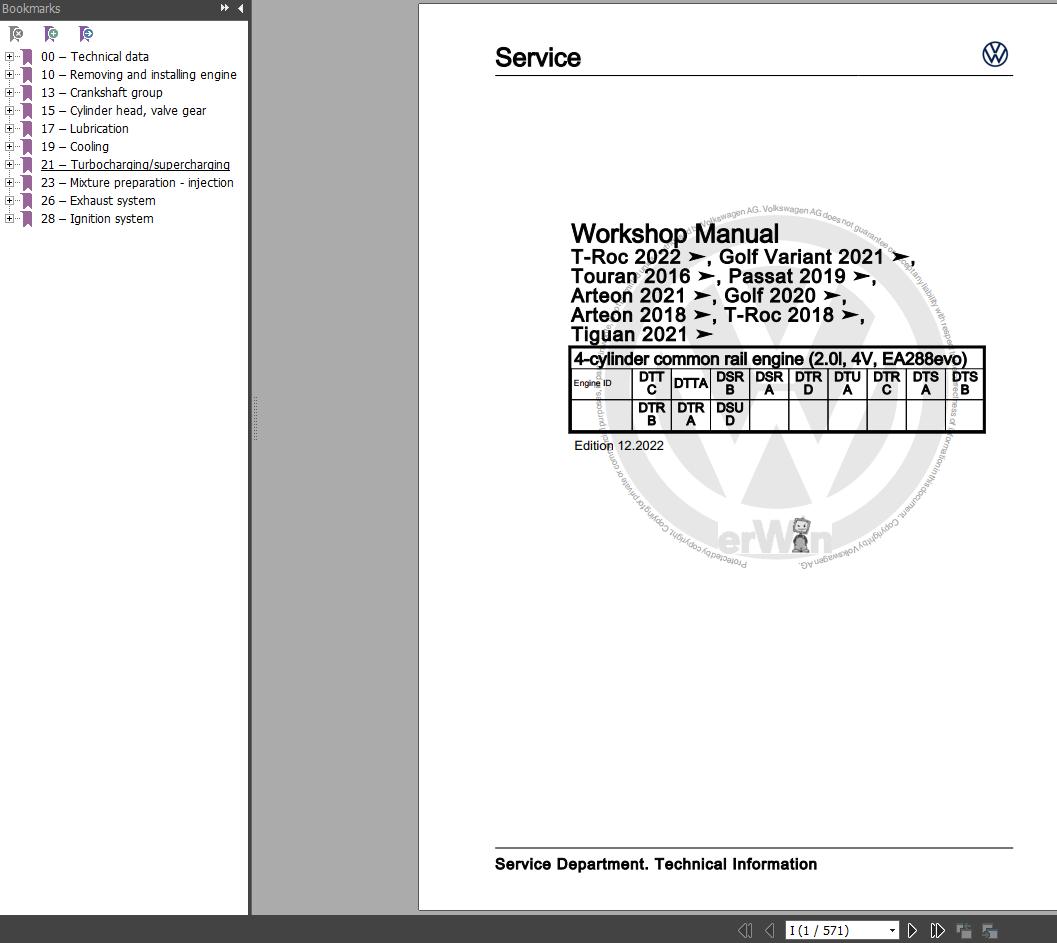The image size is (1057, 943).
Task: Click inside the page number input field
Action: 830,930
